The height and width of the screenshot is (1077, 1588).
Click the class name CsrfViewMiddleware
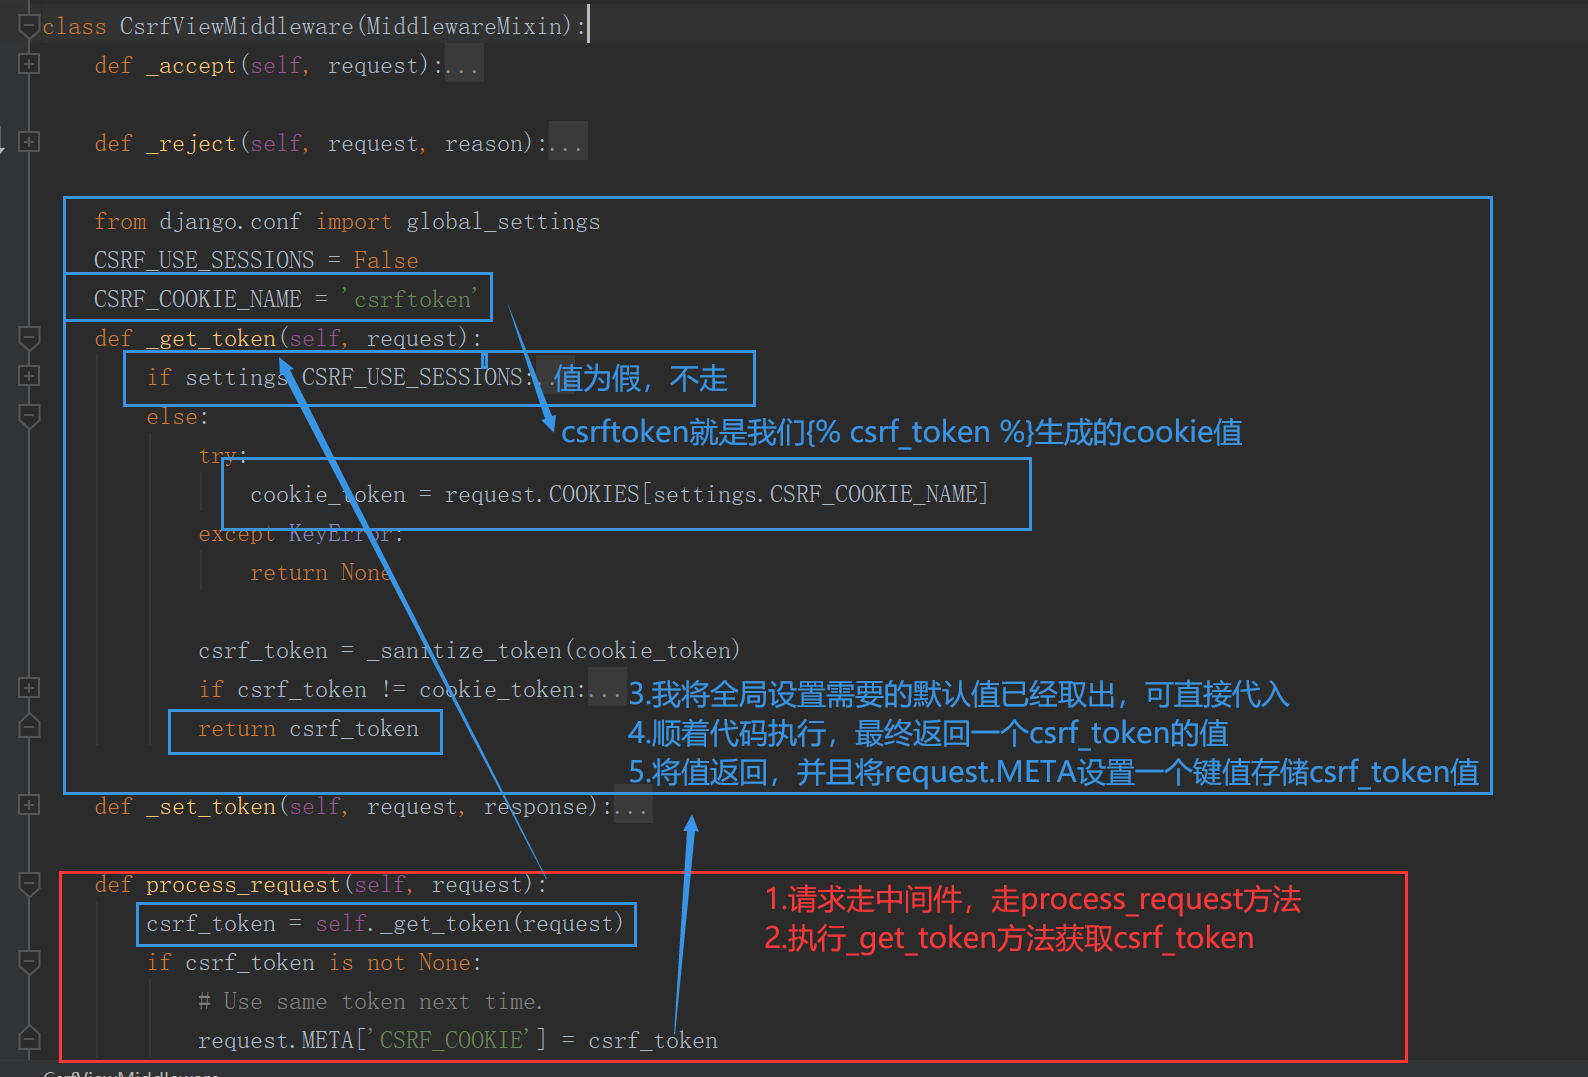[x=237, y=26]
